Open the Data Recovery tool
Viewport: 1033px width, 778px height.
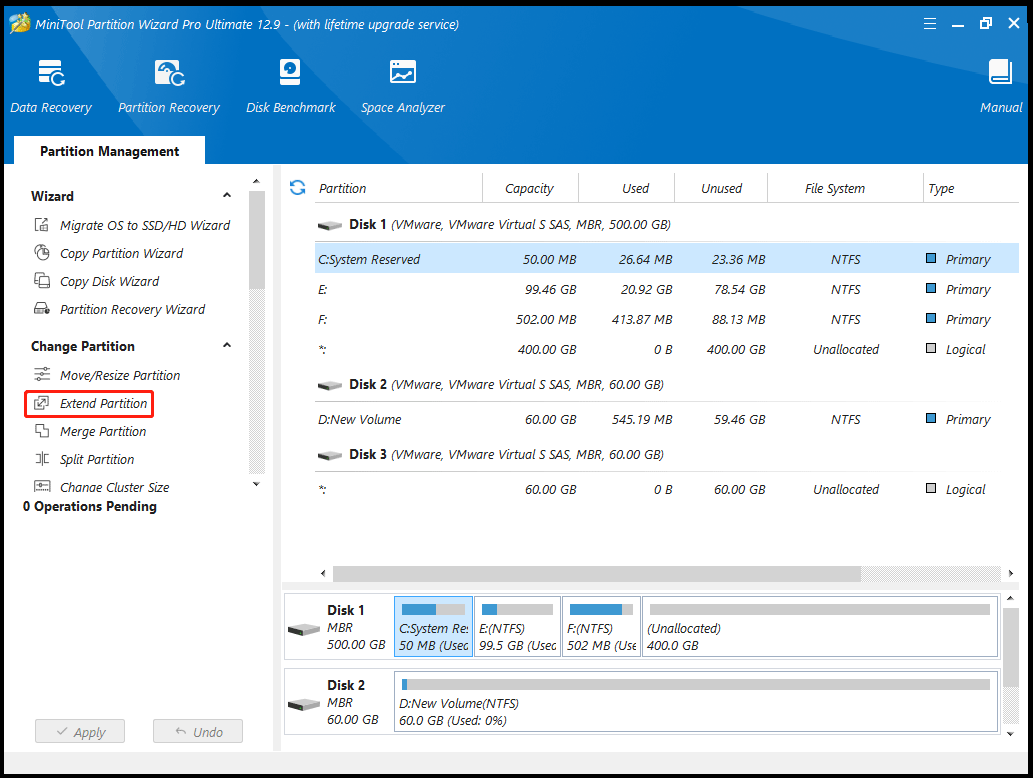(x=50, y=85)
